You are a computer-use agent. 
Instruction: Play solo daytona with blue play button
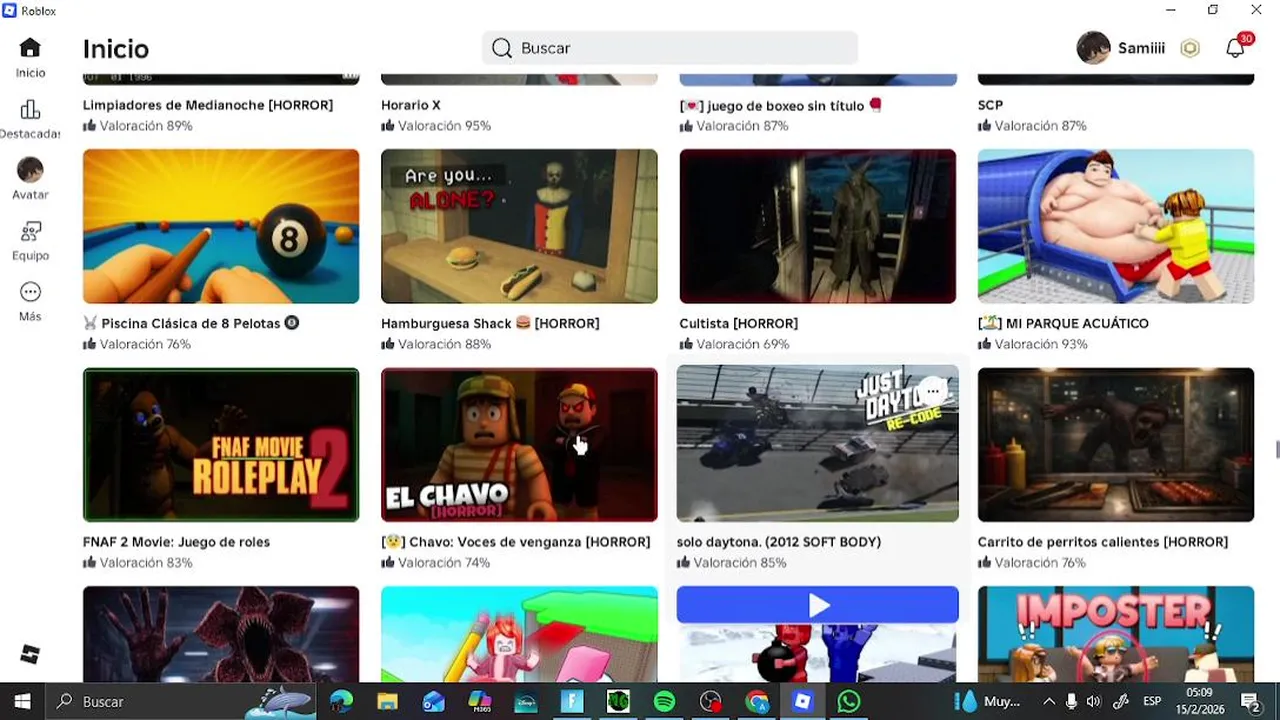point(817,605)
